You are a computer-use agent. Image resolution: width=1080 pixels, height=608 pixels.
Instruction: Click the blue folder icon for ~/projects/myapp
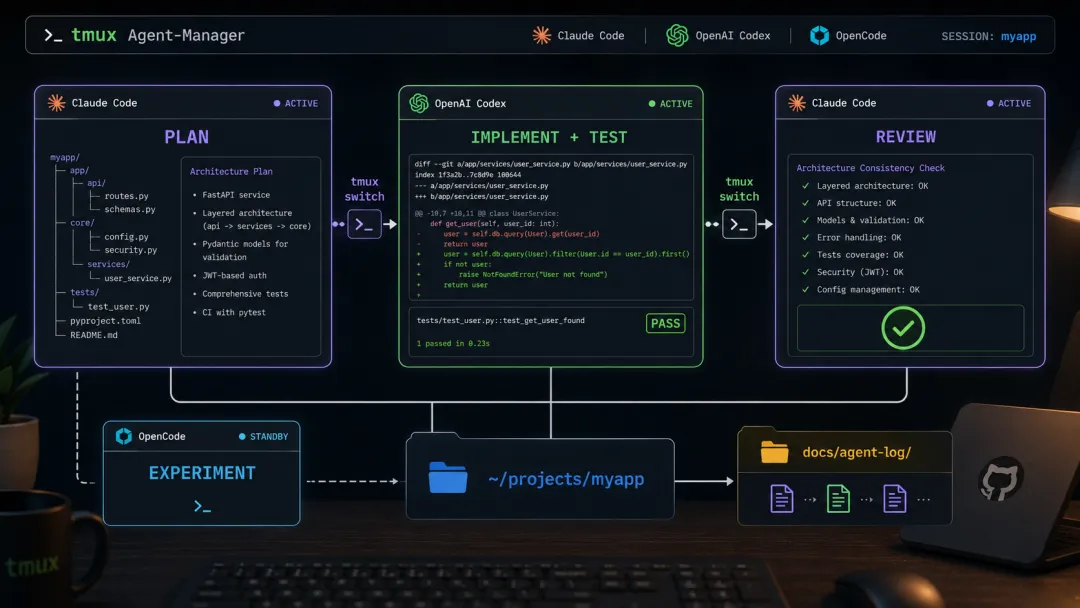click(448, 478)
